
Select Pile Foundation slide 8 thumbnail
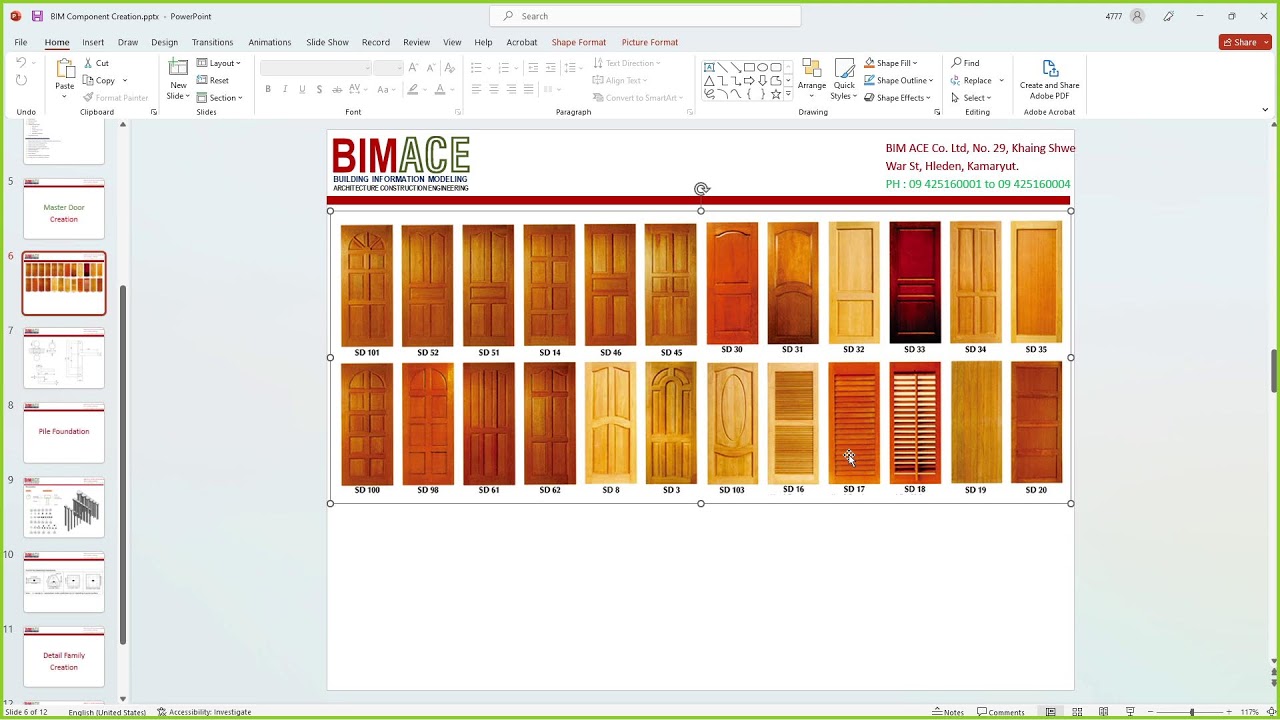(x=64, y=432)
